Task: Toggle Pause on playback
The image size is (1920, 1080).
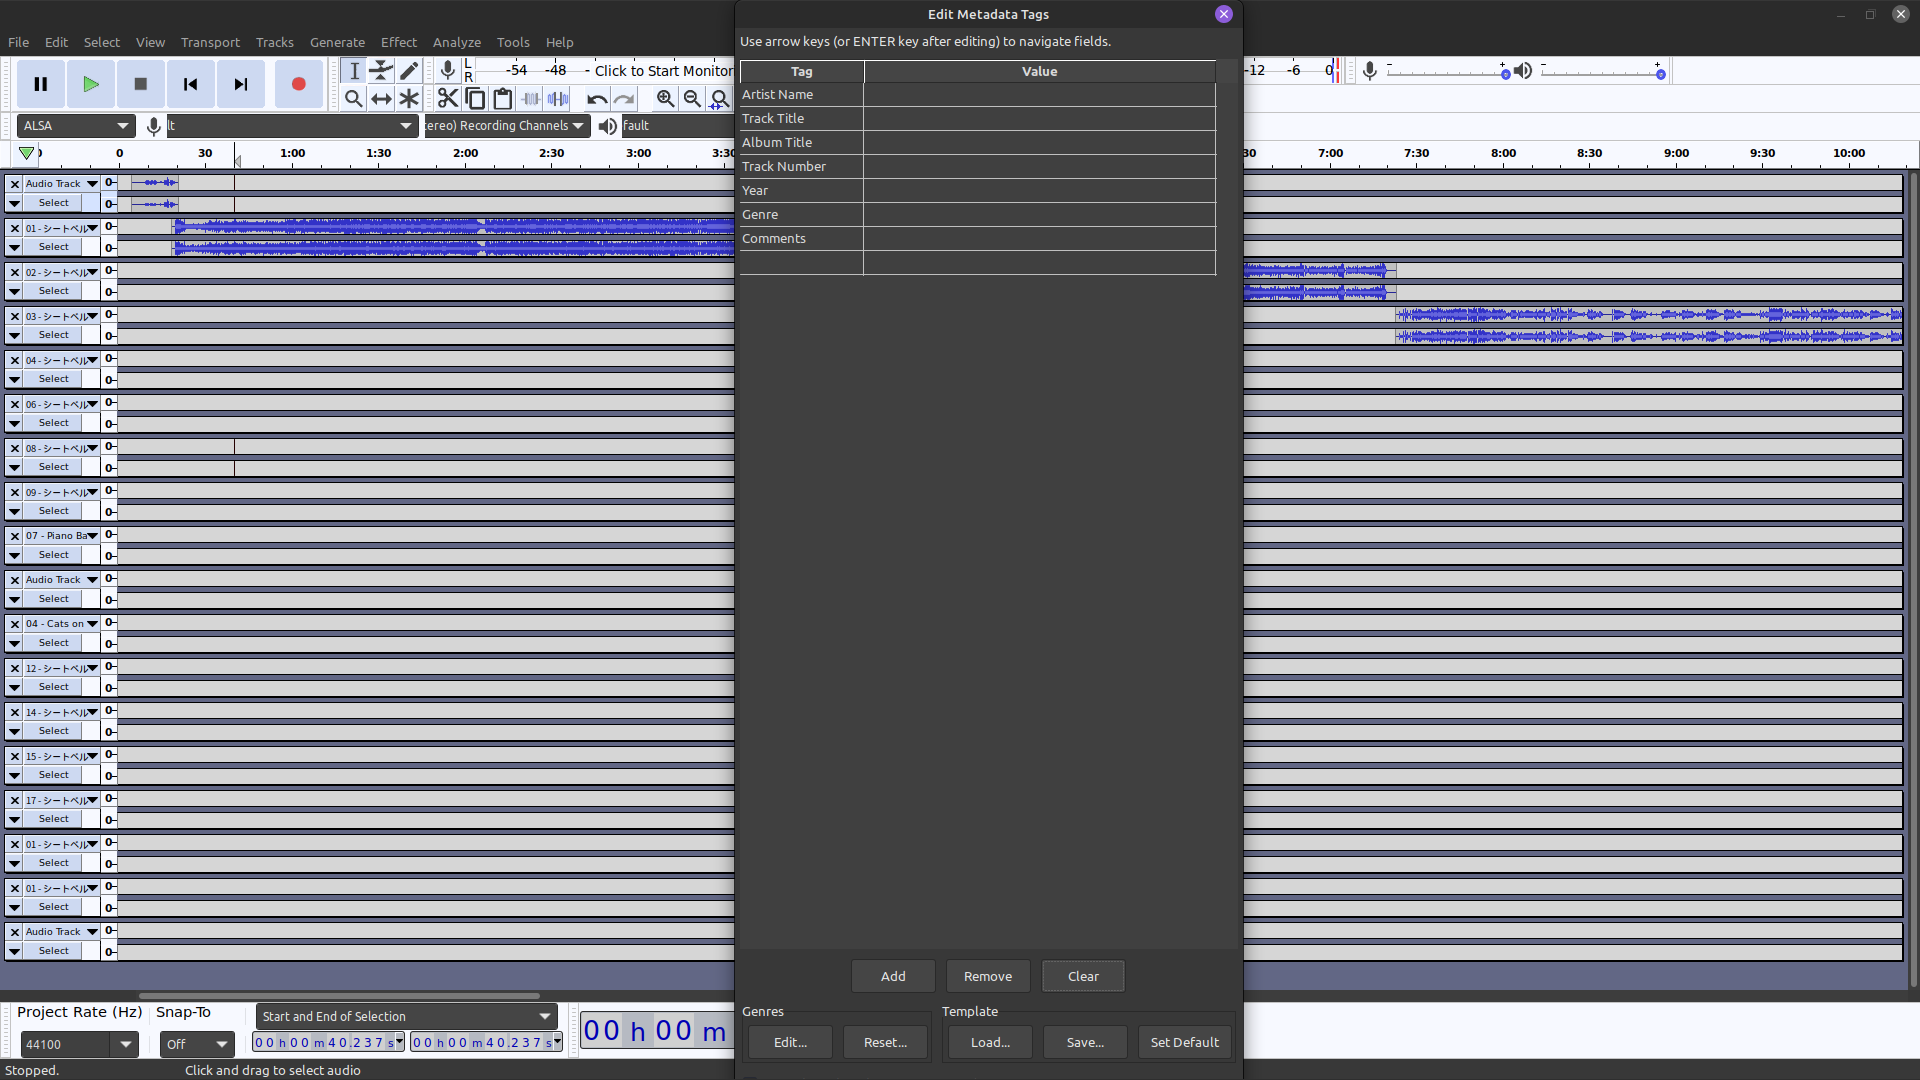Action: (41, 84)
